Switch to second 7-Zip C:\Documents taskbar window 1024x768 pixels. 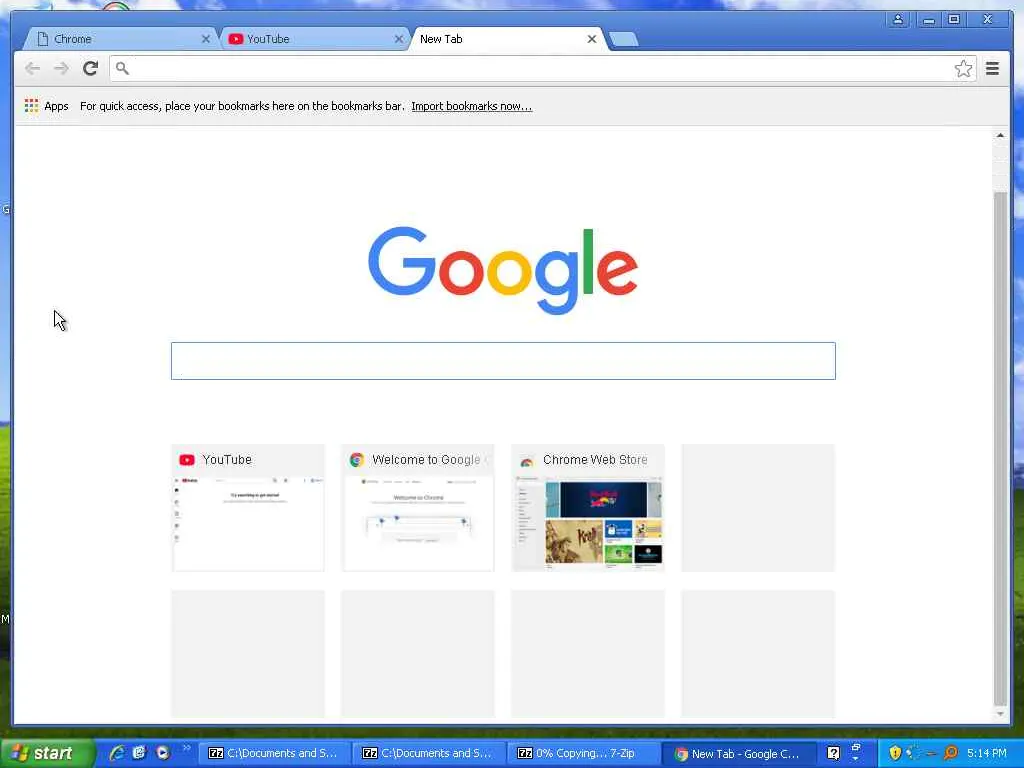click(x=428, y=753)
